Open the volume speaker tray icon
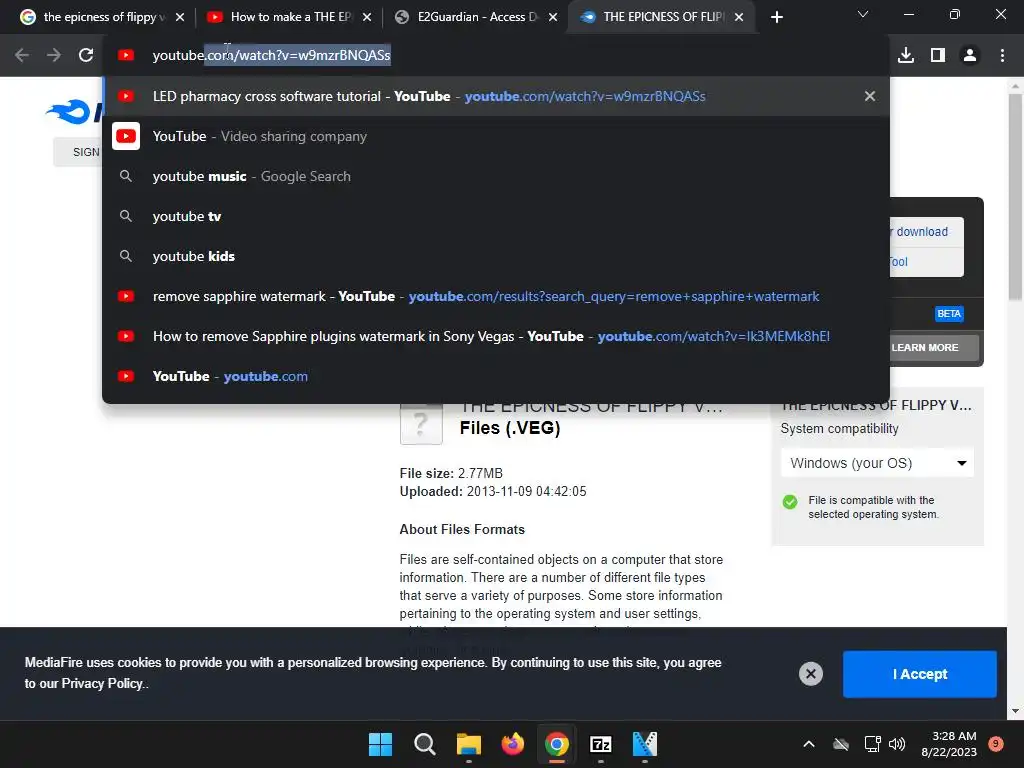Image resolution: width=1024 pixels, height=768 pixels. tap(897, 744)
